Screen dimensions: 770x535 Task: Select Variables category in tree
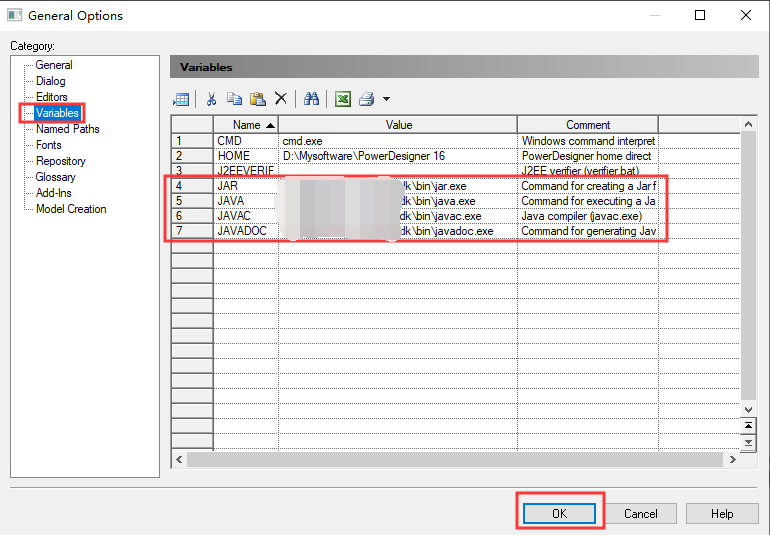(x=57, y=113)
